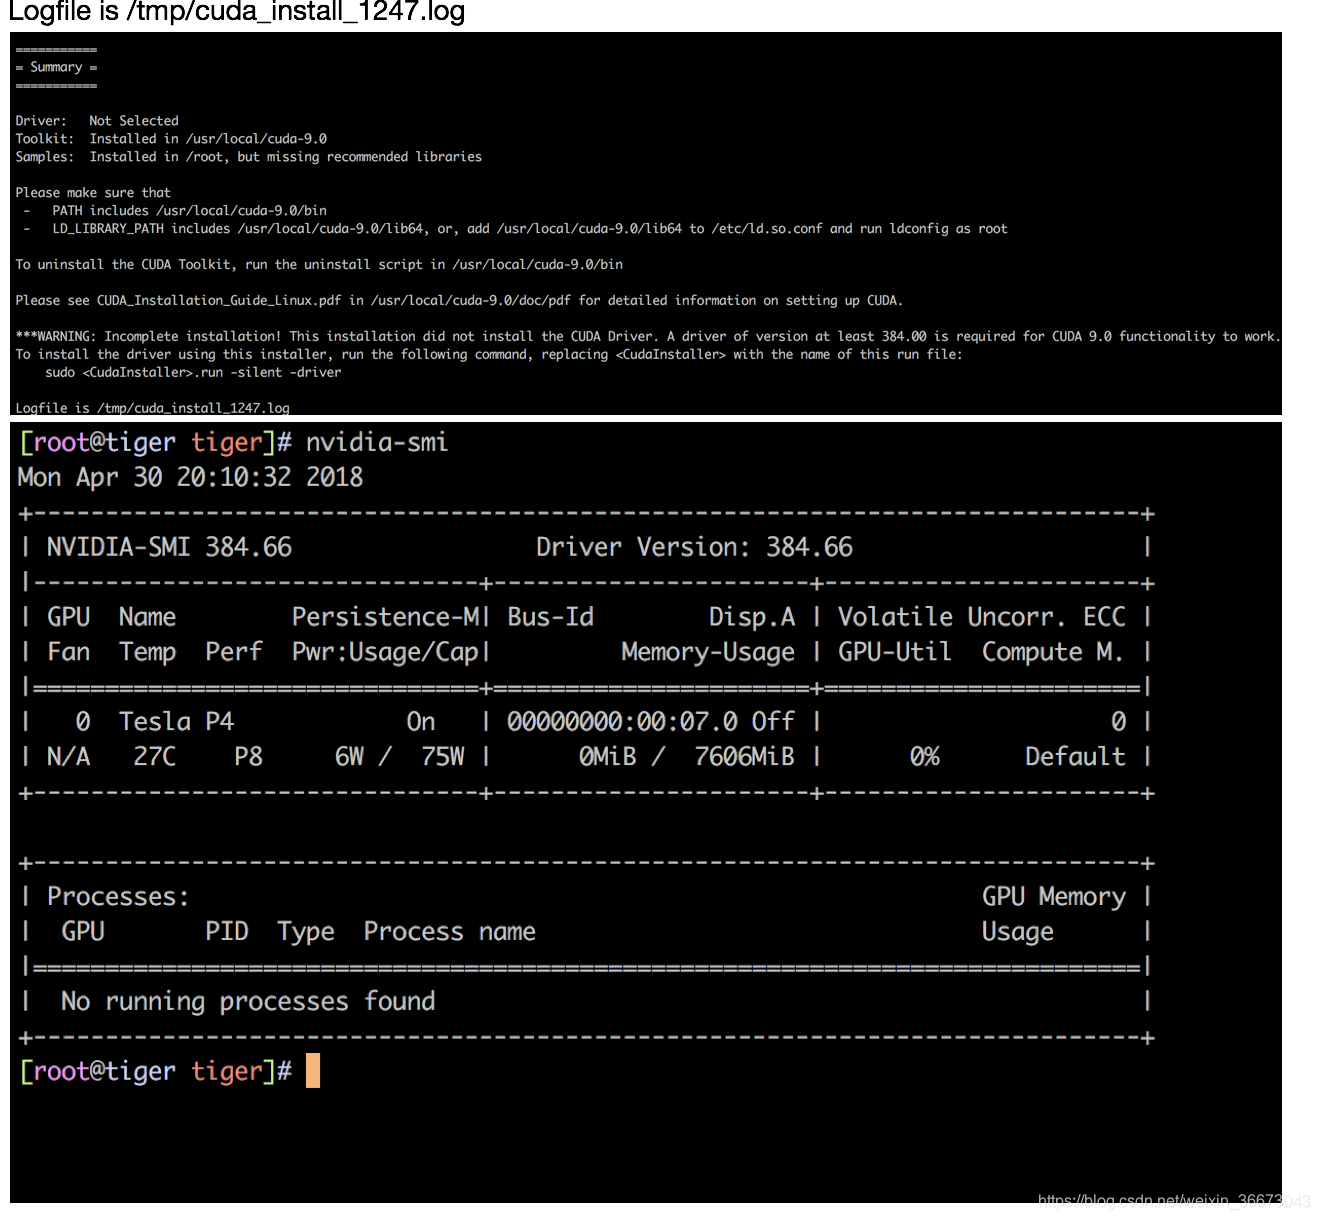The image size is (1320, 1220).
Task: Click the 'Please make sure that' line
Action: pyautogui.click(x=93, y=193)
